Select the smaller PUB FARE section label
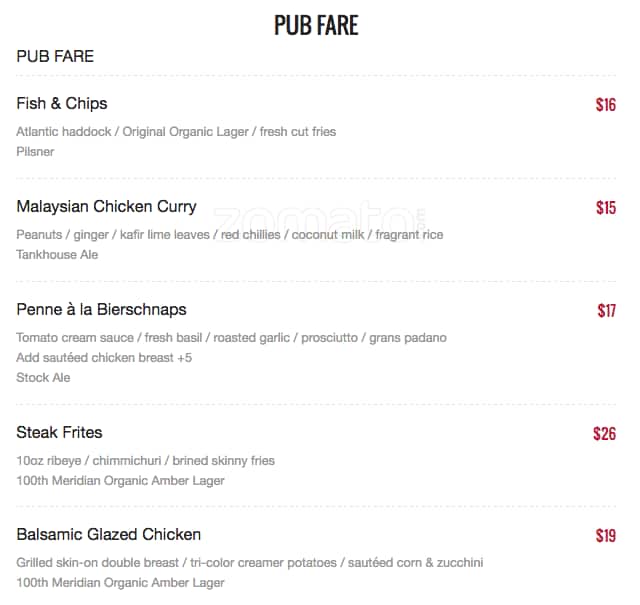This screenshot has height=605, width=640. (x=55, y=57)
